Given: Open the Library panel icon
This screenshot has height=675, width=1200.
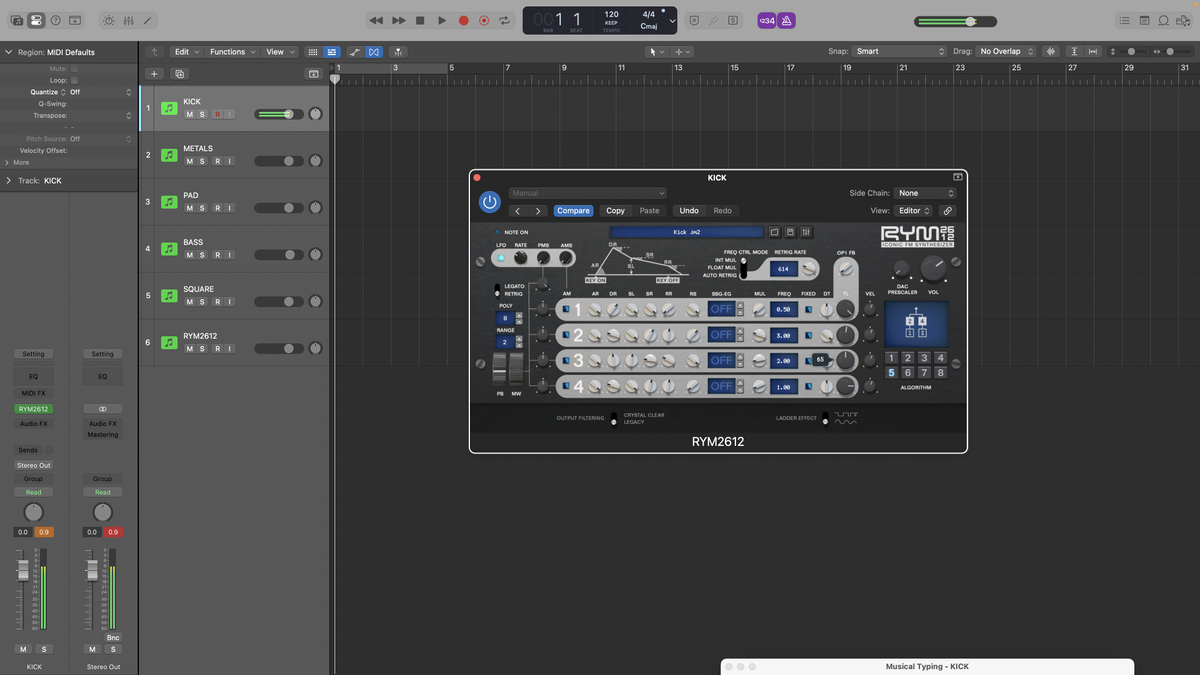Looking at the screenshot, I should point(16,20).
